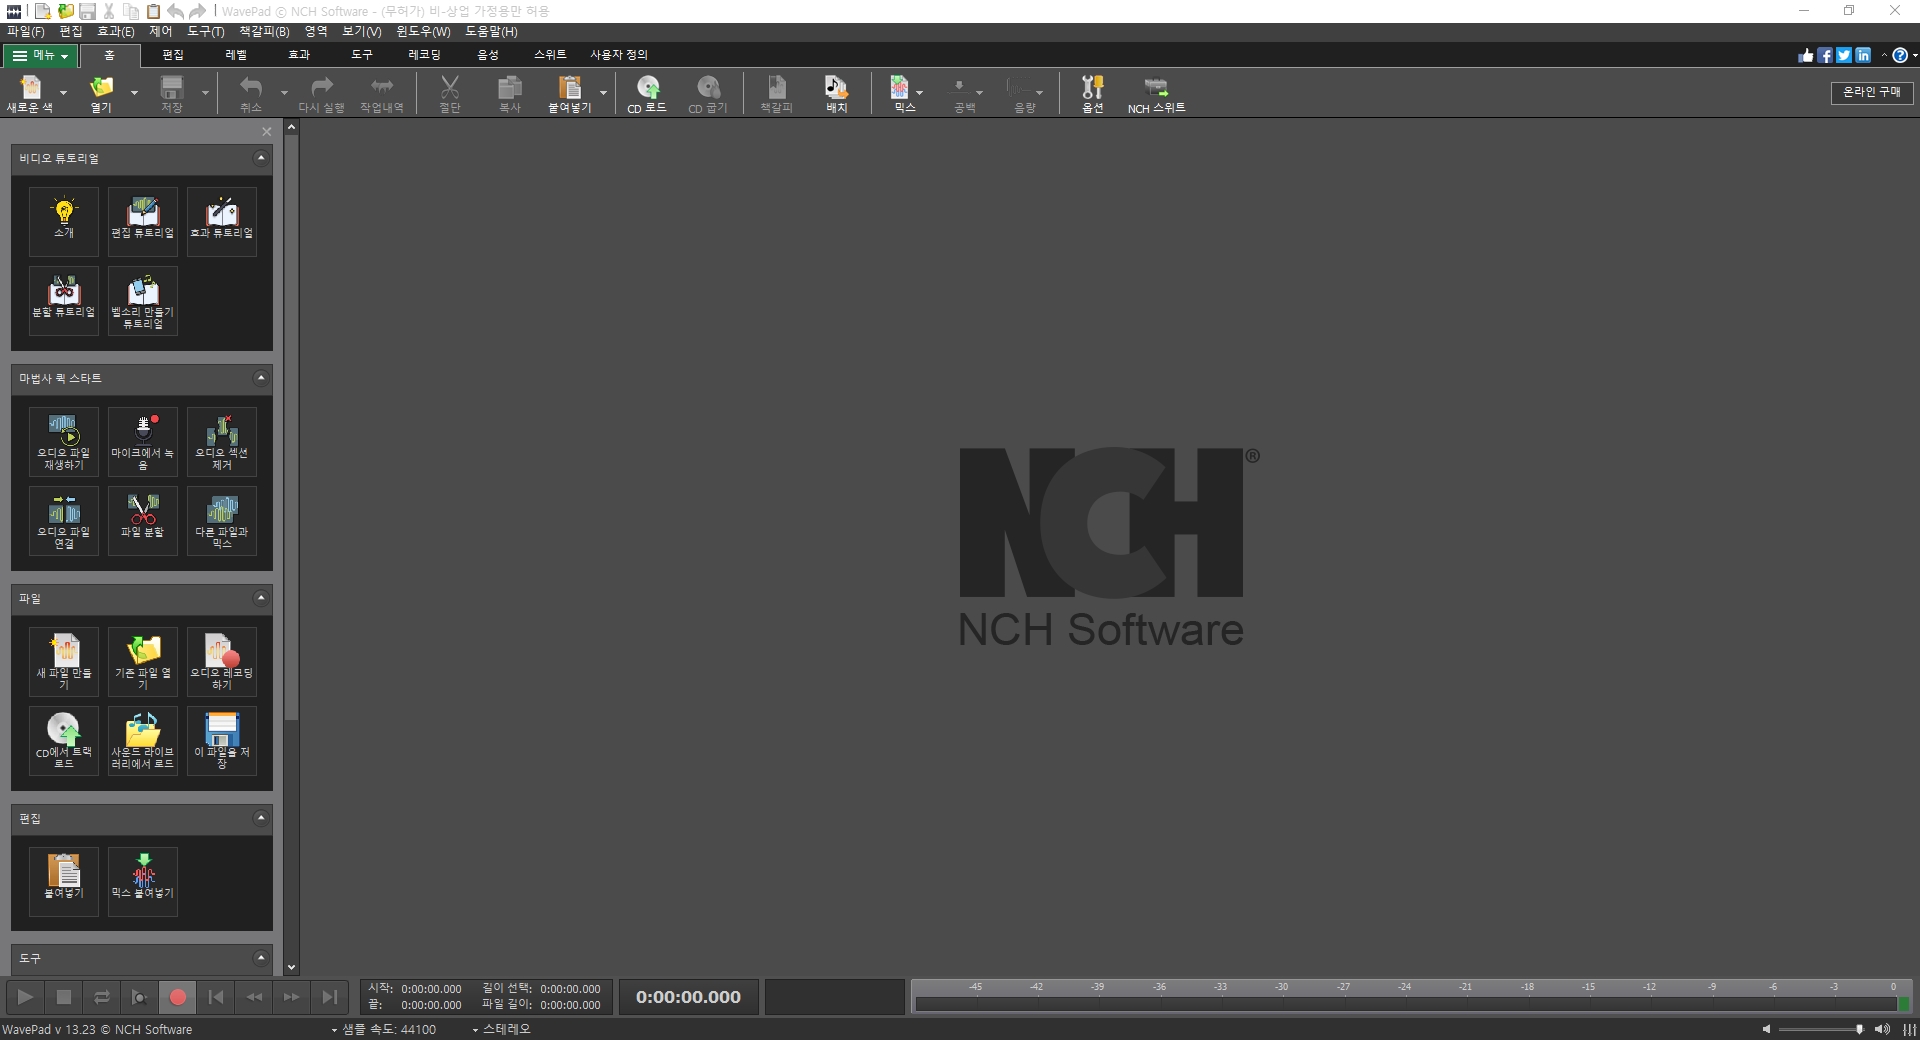Image resolution: width=1920 pixels, height=1040 pixels.
Task: Start the 파일 분할 scissors wizard
Action: coord(143,520)
